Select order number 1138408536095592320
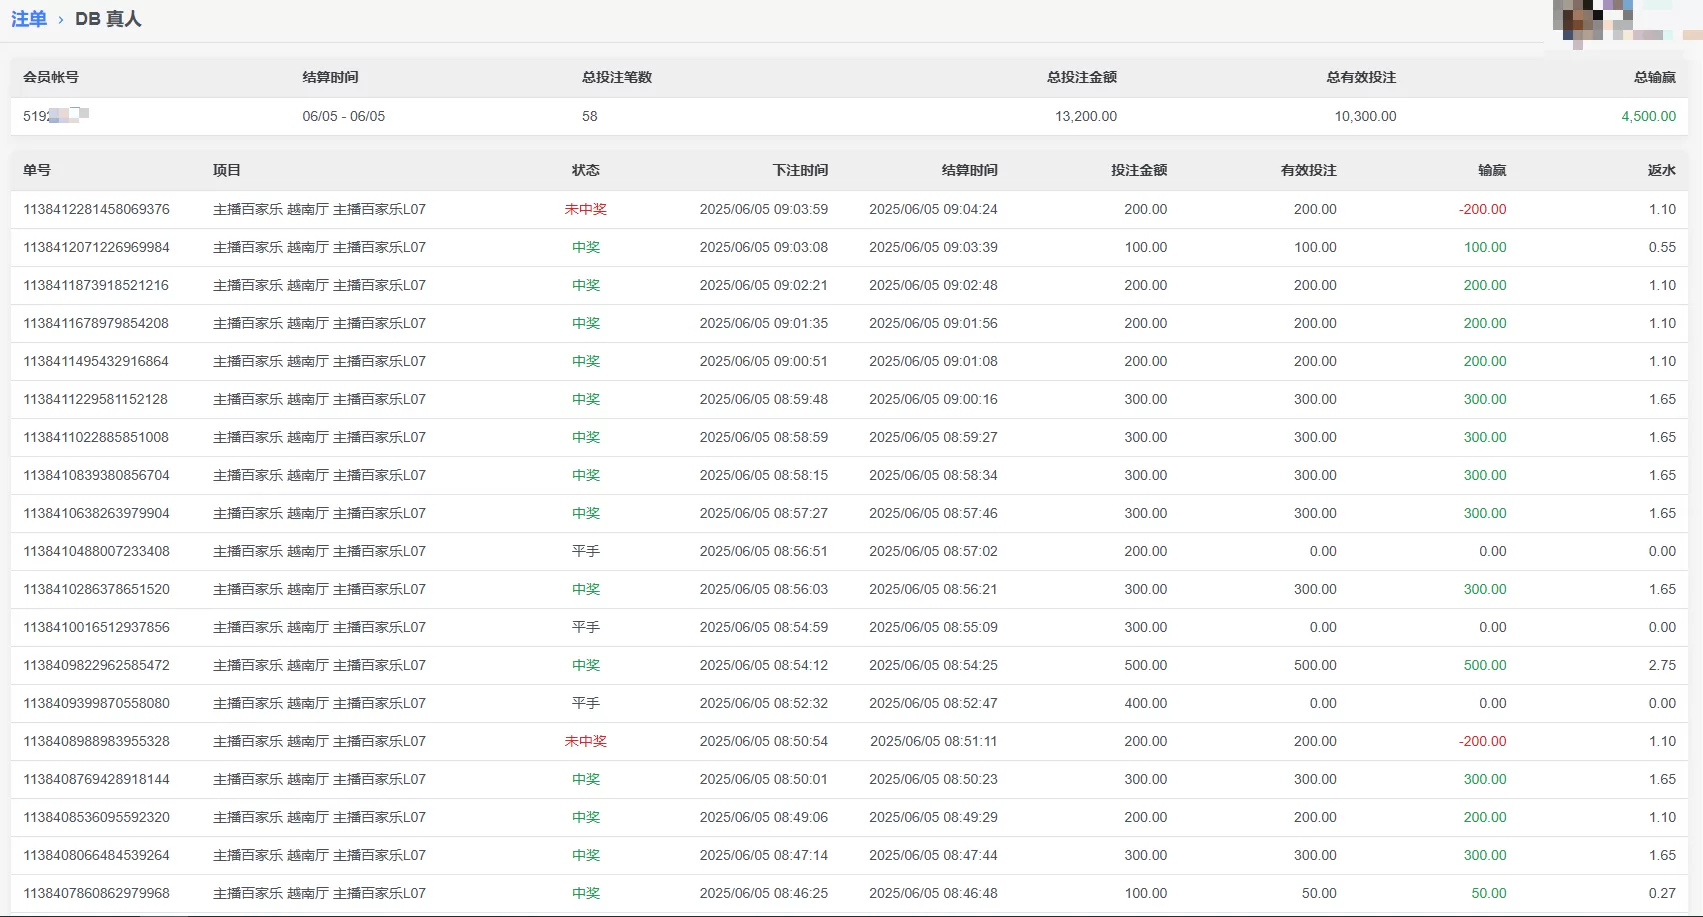Screen dimensions: 1703x917 [x=96, y=817]
